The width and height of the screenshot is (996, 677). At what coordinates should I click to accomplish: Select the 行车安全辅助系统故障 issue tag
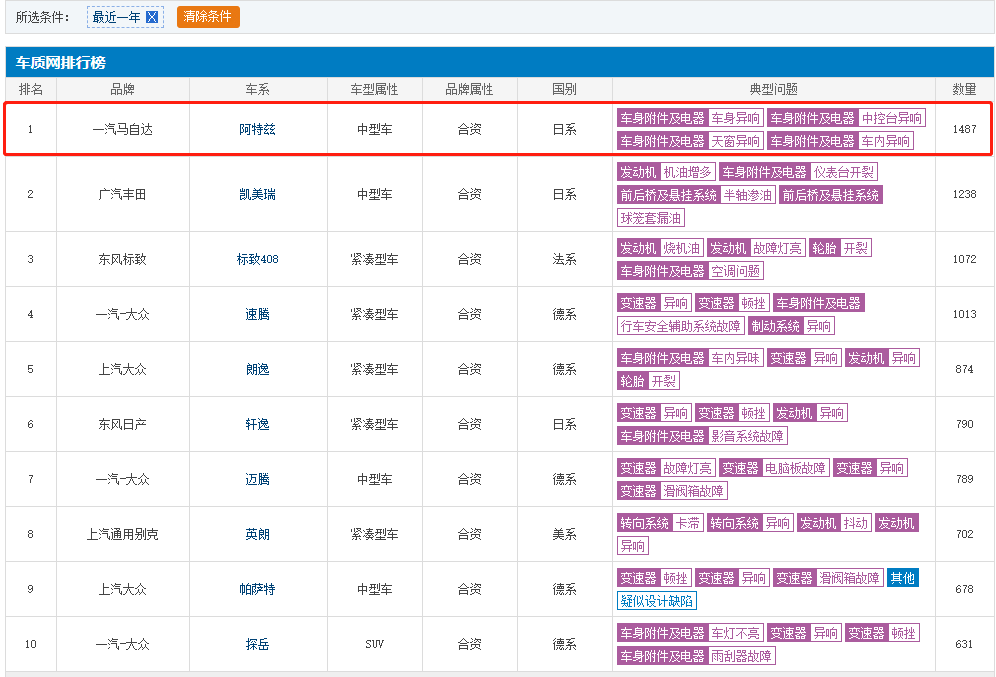681,326
